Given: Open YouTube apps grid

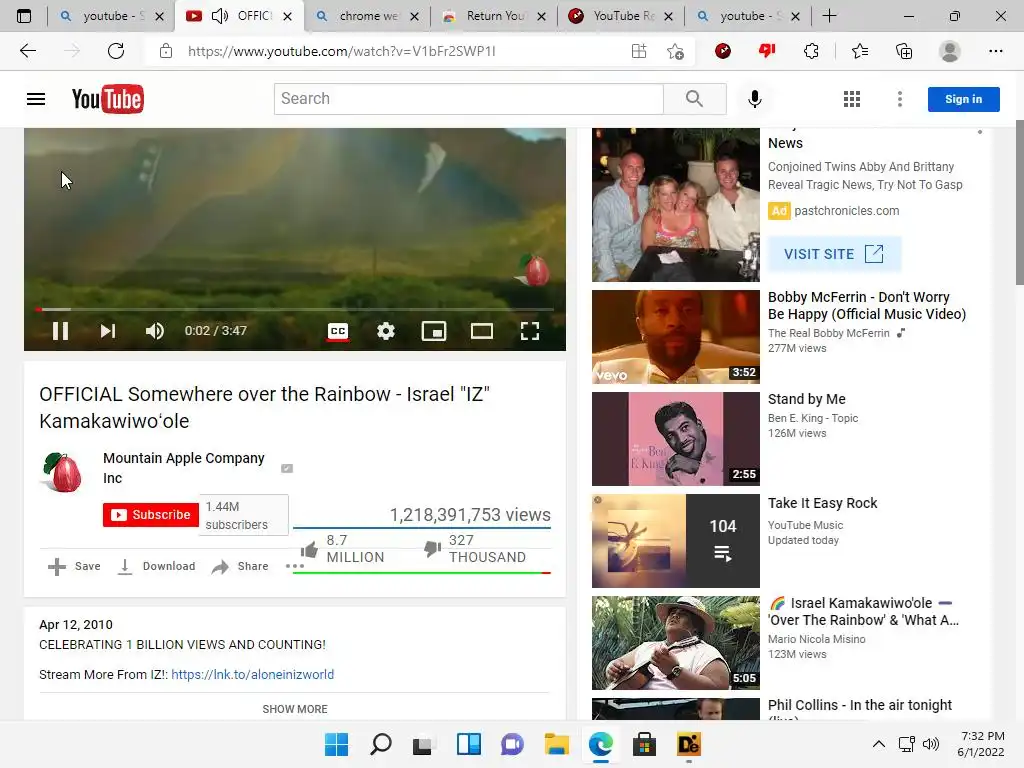Looking at the screenshot, I should [x=852, y=99].
